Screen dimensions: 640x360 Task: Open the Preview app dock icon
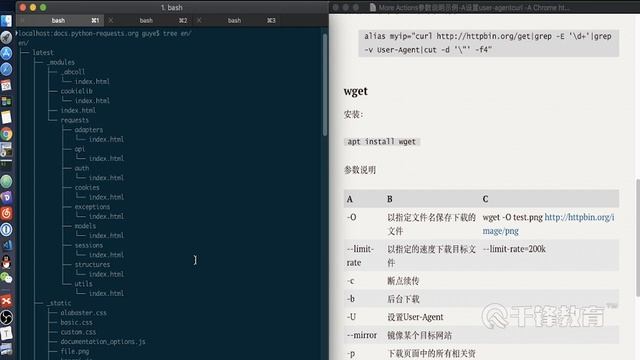pyautogui.click(x=6, y=150)
